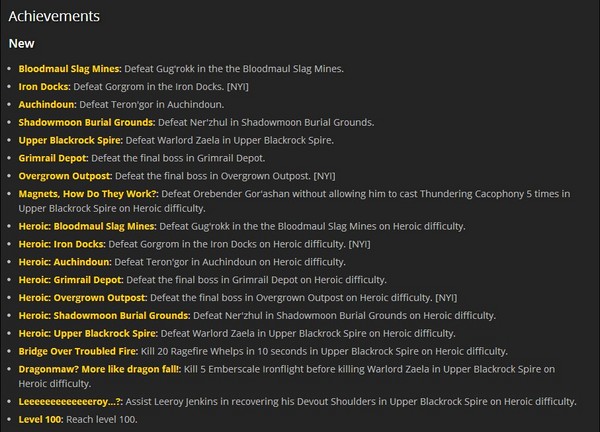Open the non-heroic Overgrown Outpost achievement link

66,176
